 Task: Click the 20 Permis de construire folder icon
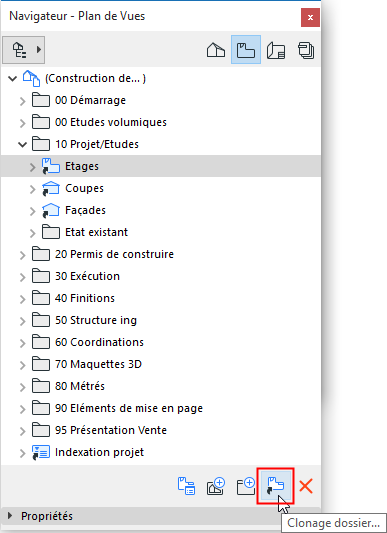[41, 254]
